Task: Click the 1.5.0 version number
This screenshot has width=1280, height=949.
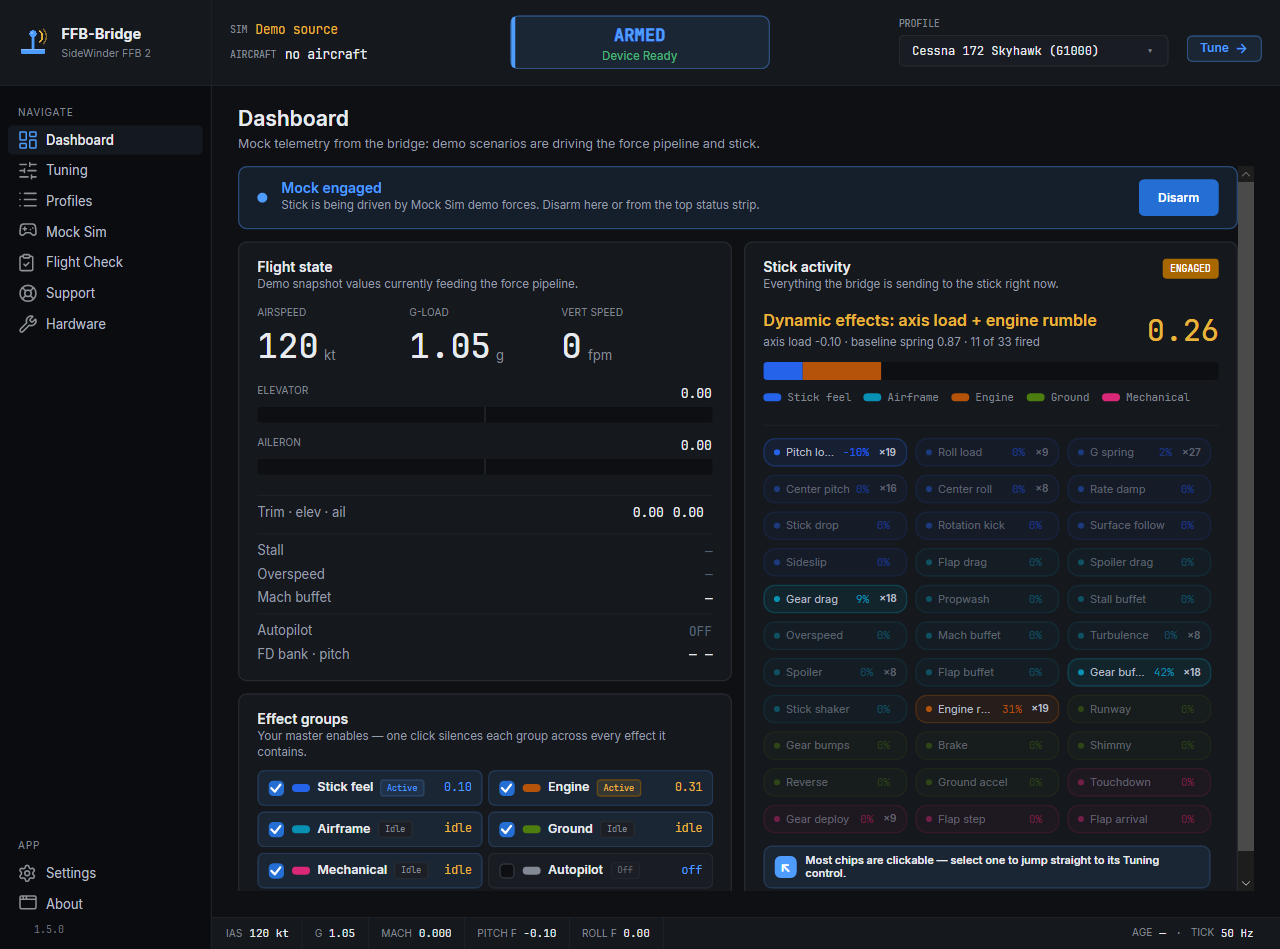Action: pos(49,929)
